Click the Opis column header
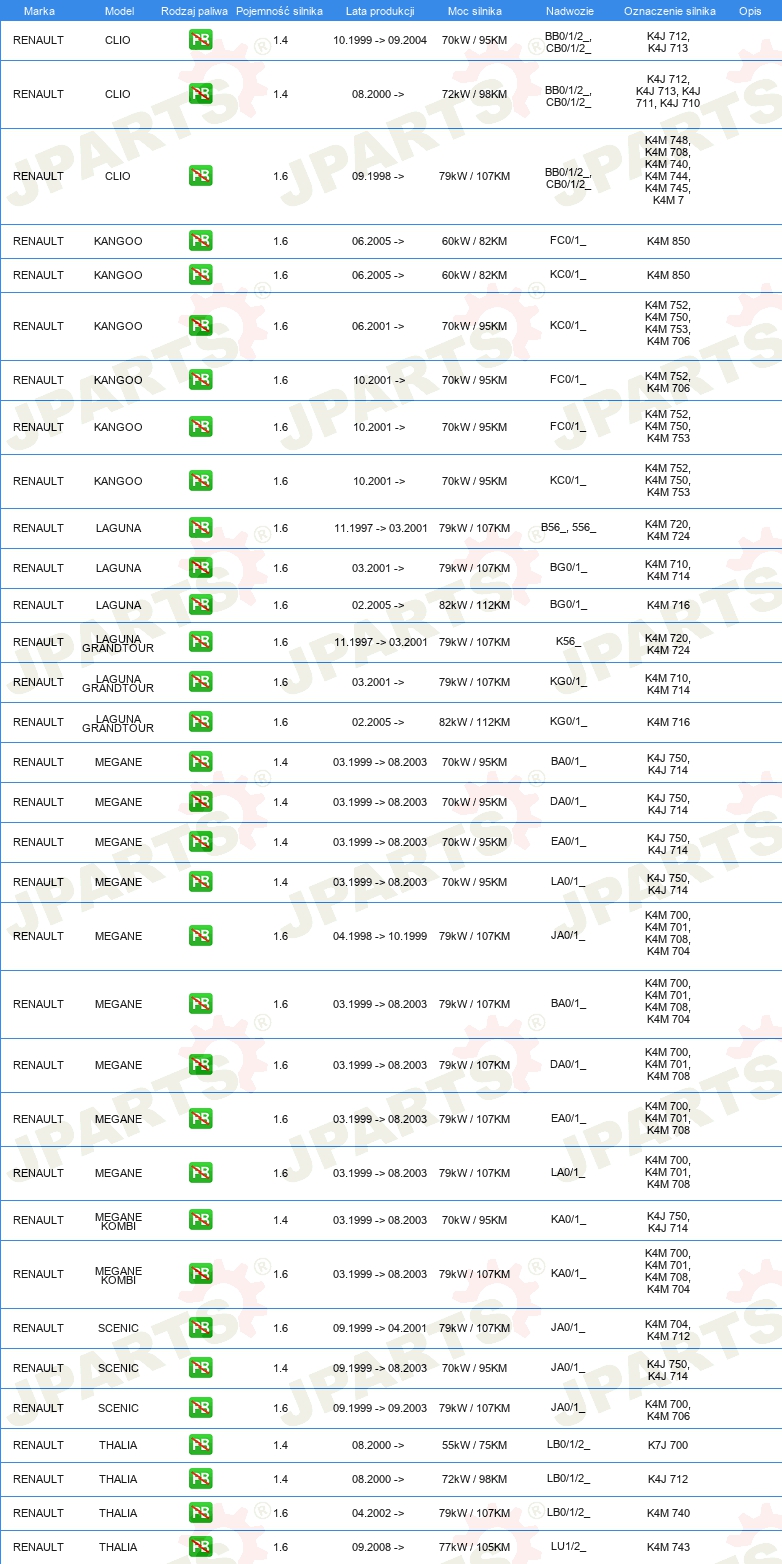Screen dimensions: 782x1564 (750, 11)
